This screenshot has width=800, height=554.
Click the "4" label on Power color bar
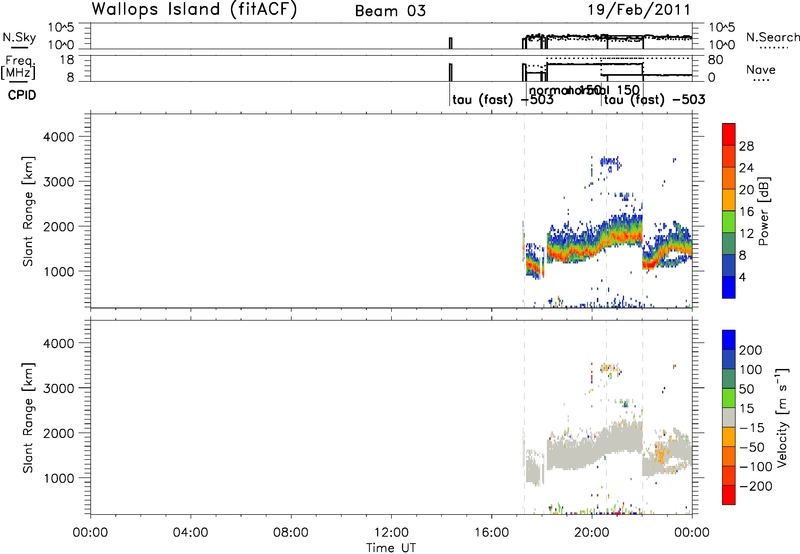coord(742,277)
